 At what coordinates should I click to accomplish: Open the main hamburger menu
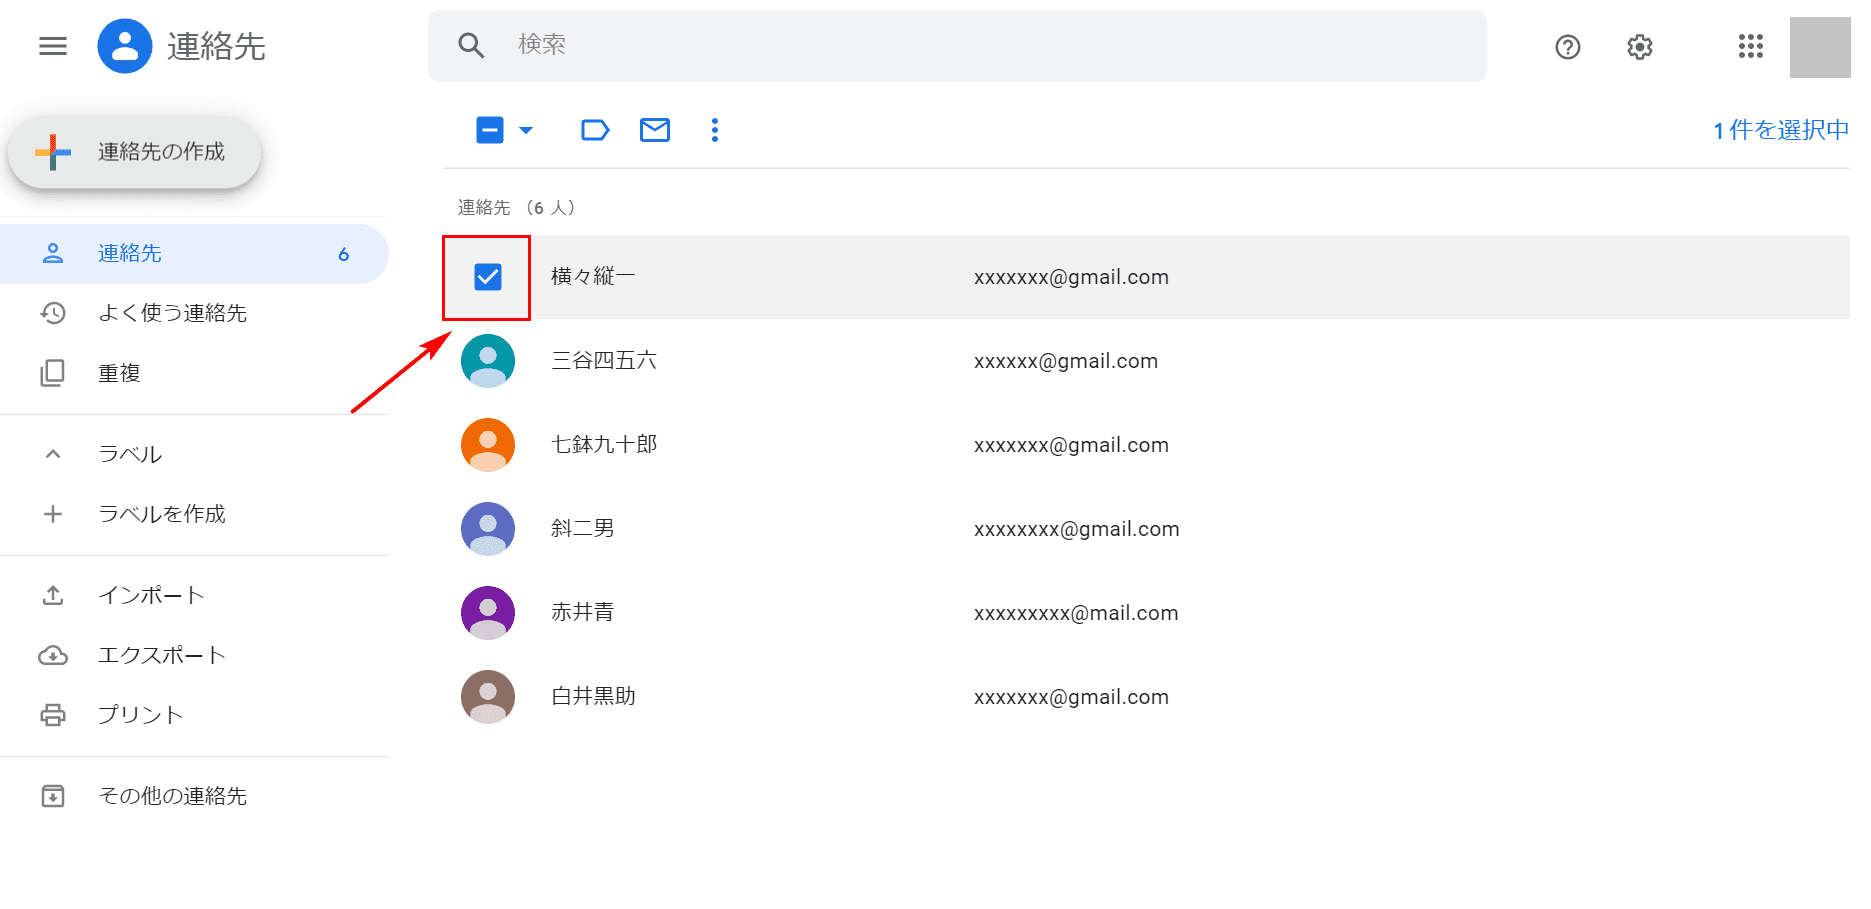pos(53,46)
